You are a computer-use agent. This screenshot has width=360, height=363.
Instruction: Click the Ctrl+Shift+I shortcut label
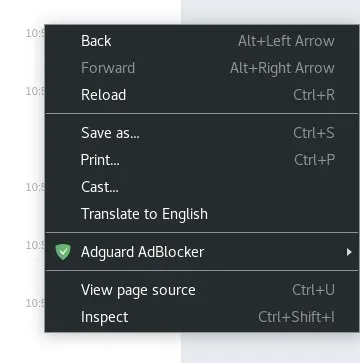coord(296,317)
